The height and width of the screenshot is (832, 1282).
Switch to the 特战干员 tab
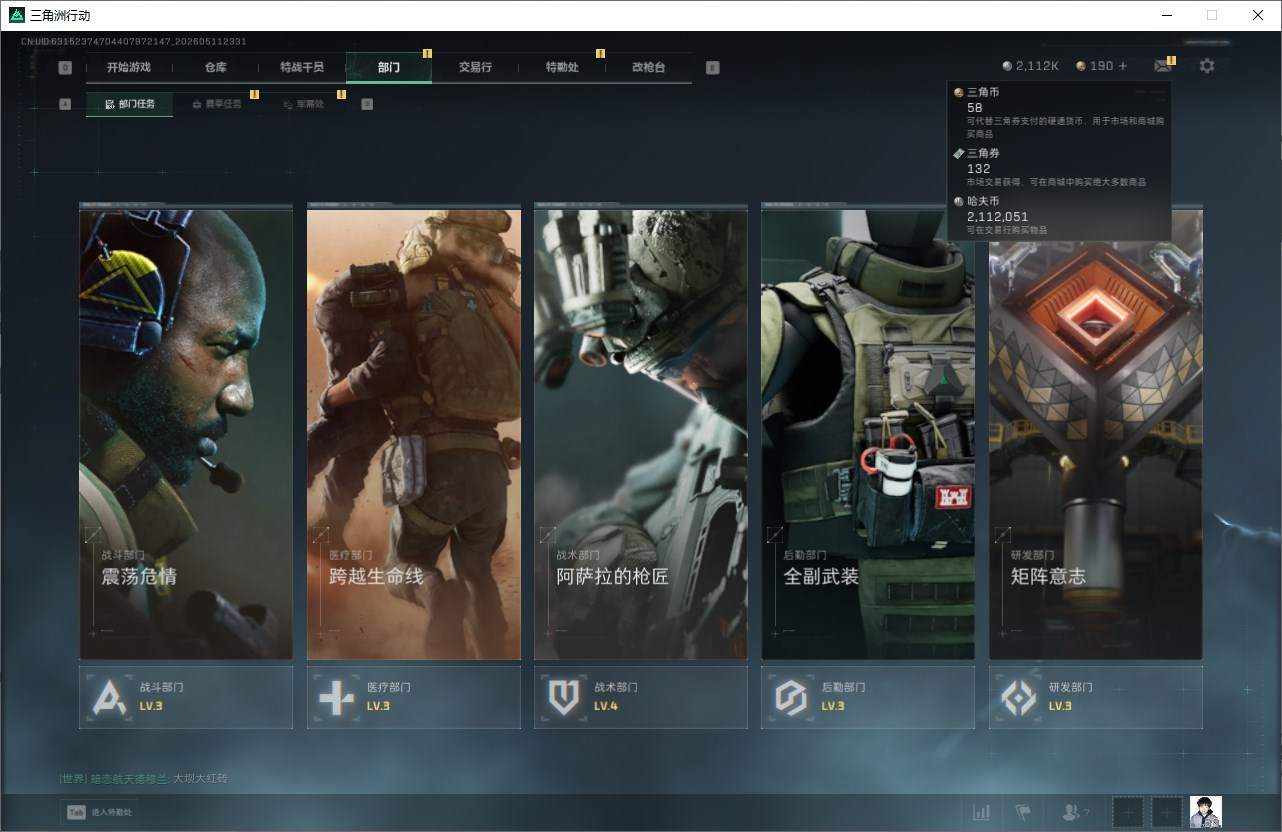click(302, 67)
